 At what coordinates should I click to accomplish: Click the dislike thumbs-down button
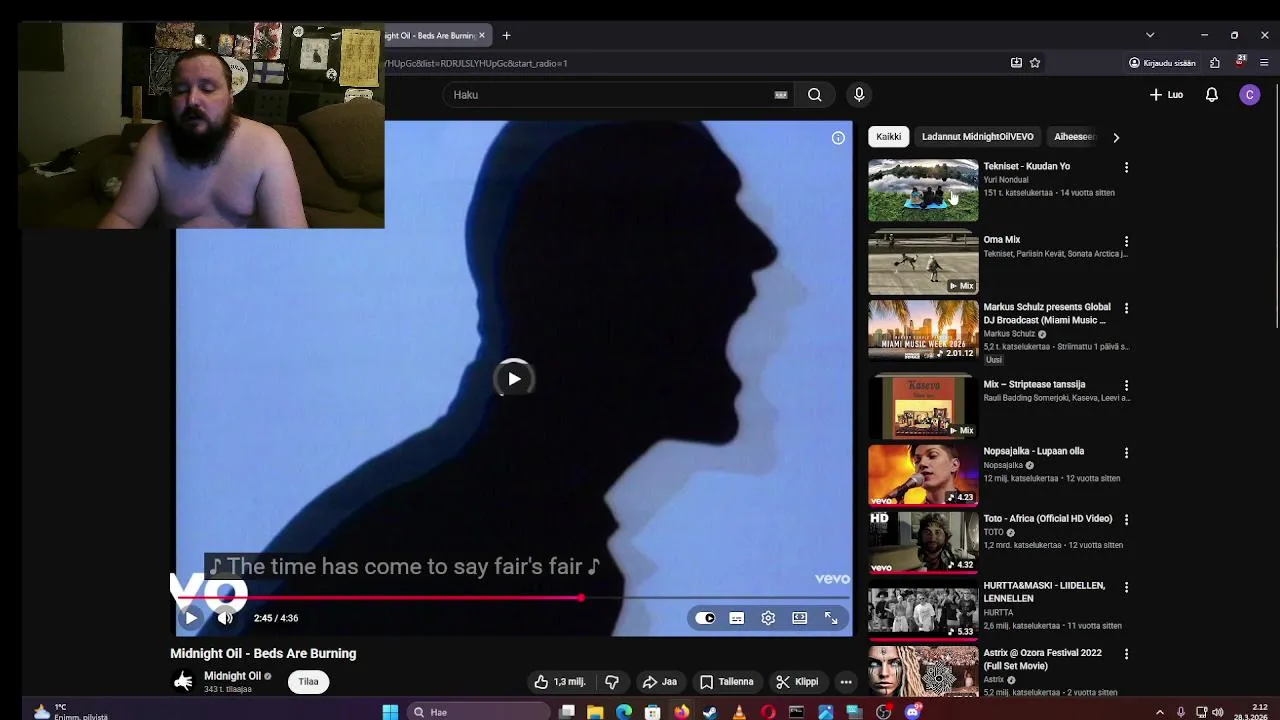point(612,682)
